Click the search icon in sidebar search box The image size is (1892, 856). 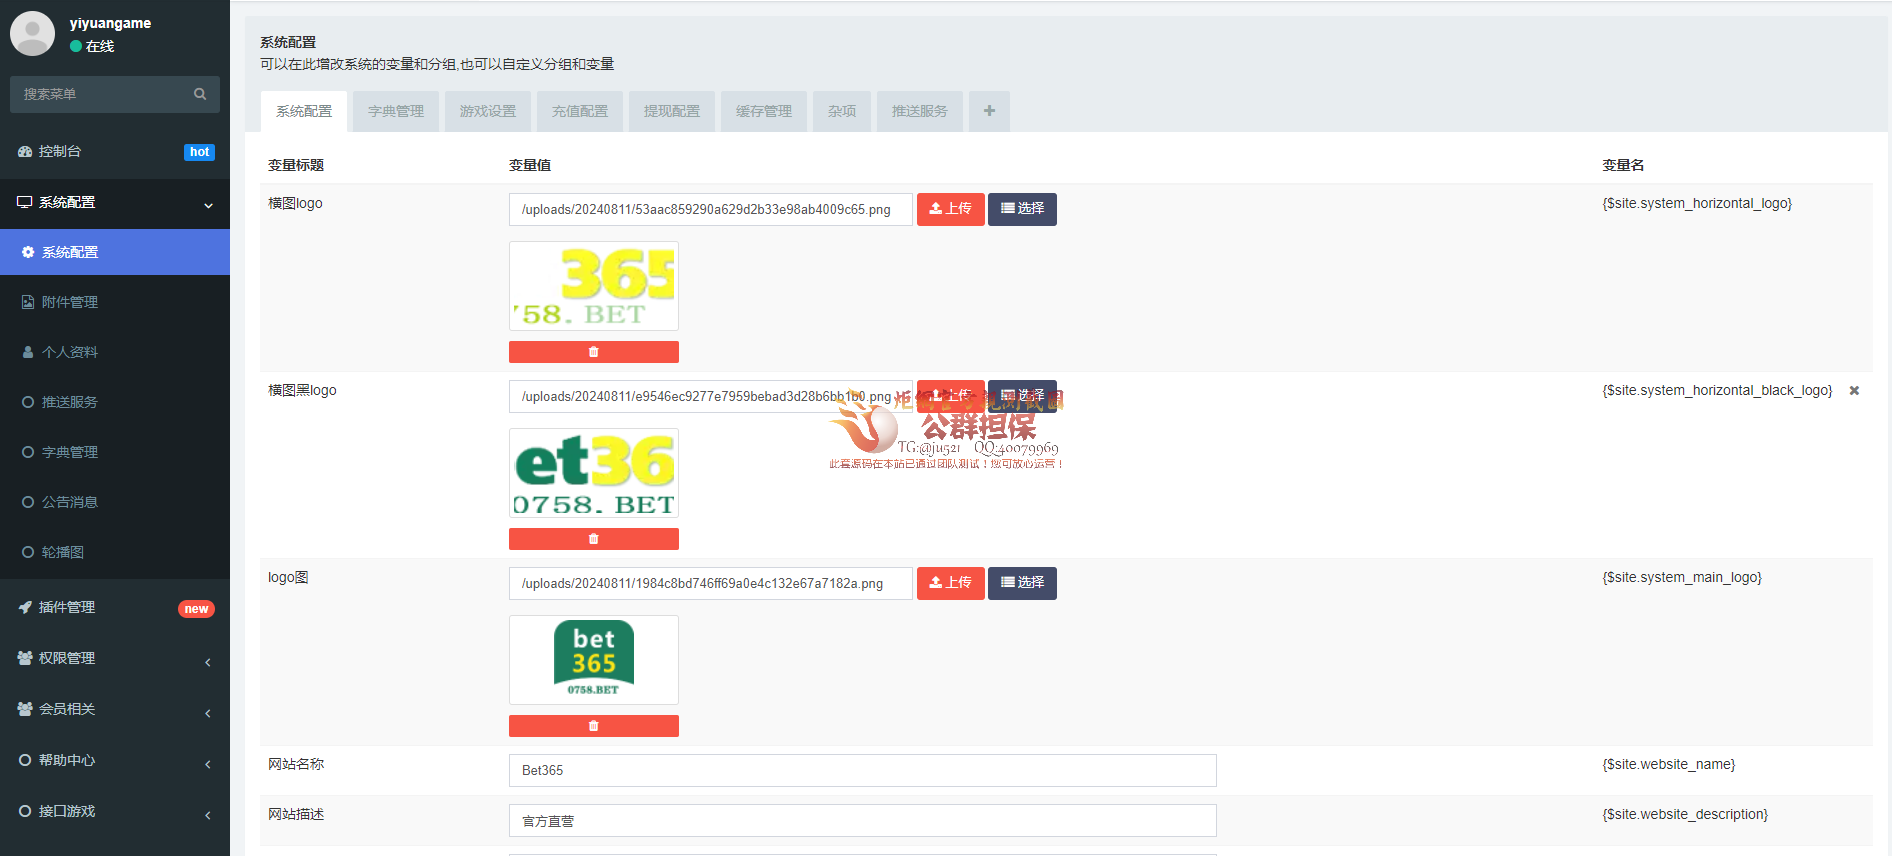200,94
